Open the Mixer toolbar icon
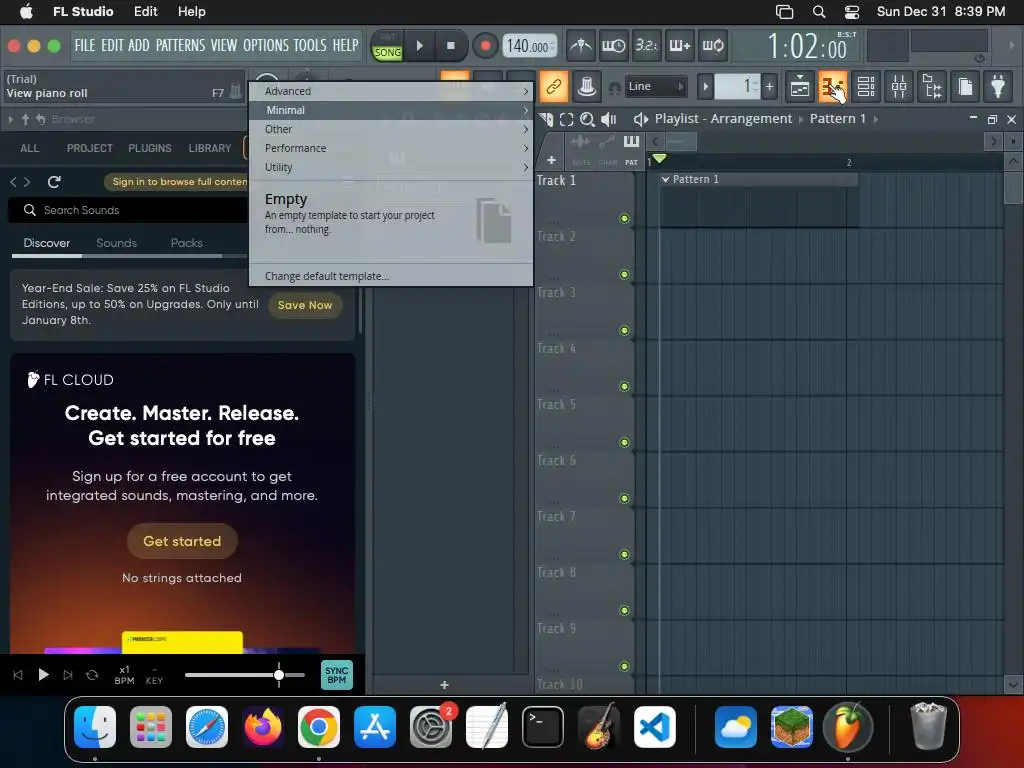This screenshot has height=768, width=1024. (x=899, y=86)
